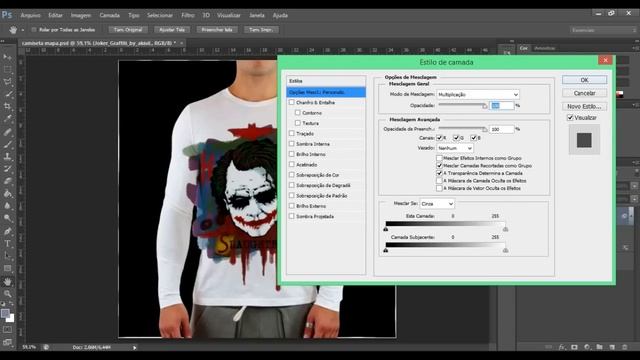Select the Eyedropper tool
Viewport: 640px width, 360px height.
7,119
